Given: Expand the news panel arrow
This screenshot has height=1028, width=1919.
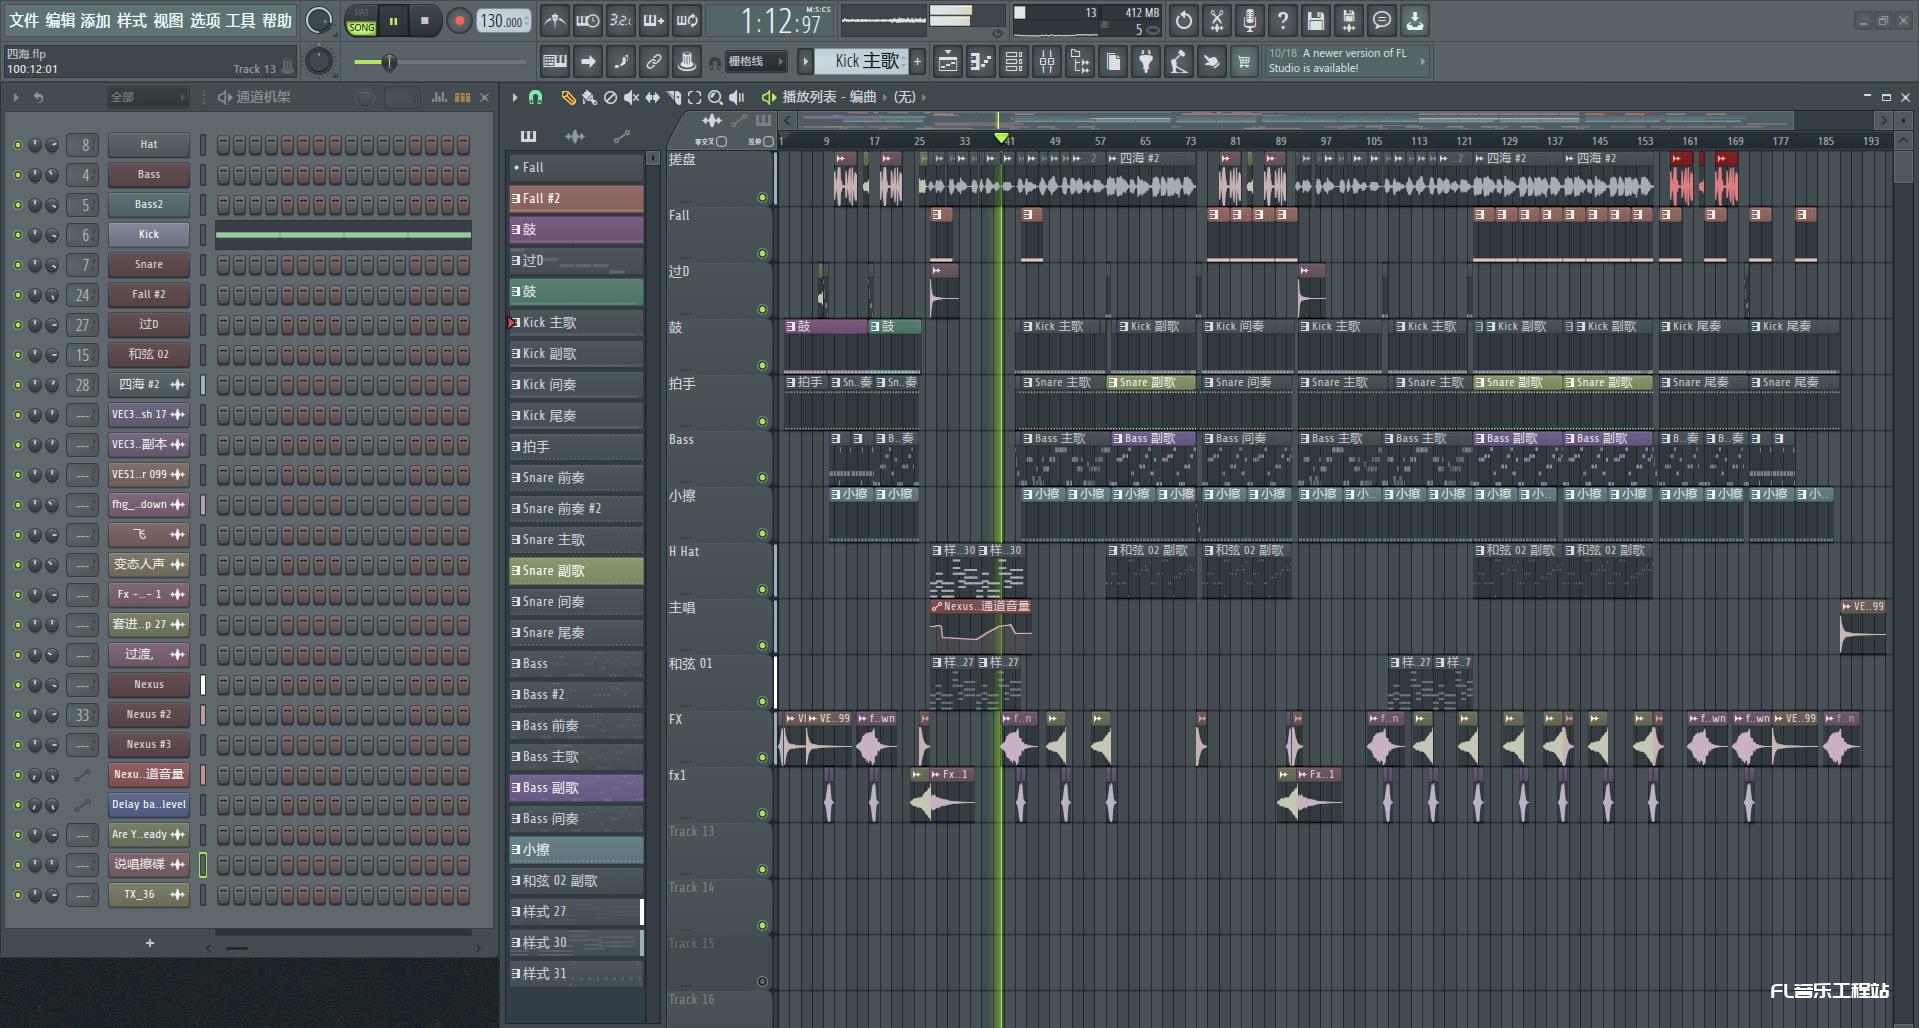Looking at the screenshot, I should 1423,62.
